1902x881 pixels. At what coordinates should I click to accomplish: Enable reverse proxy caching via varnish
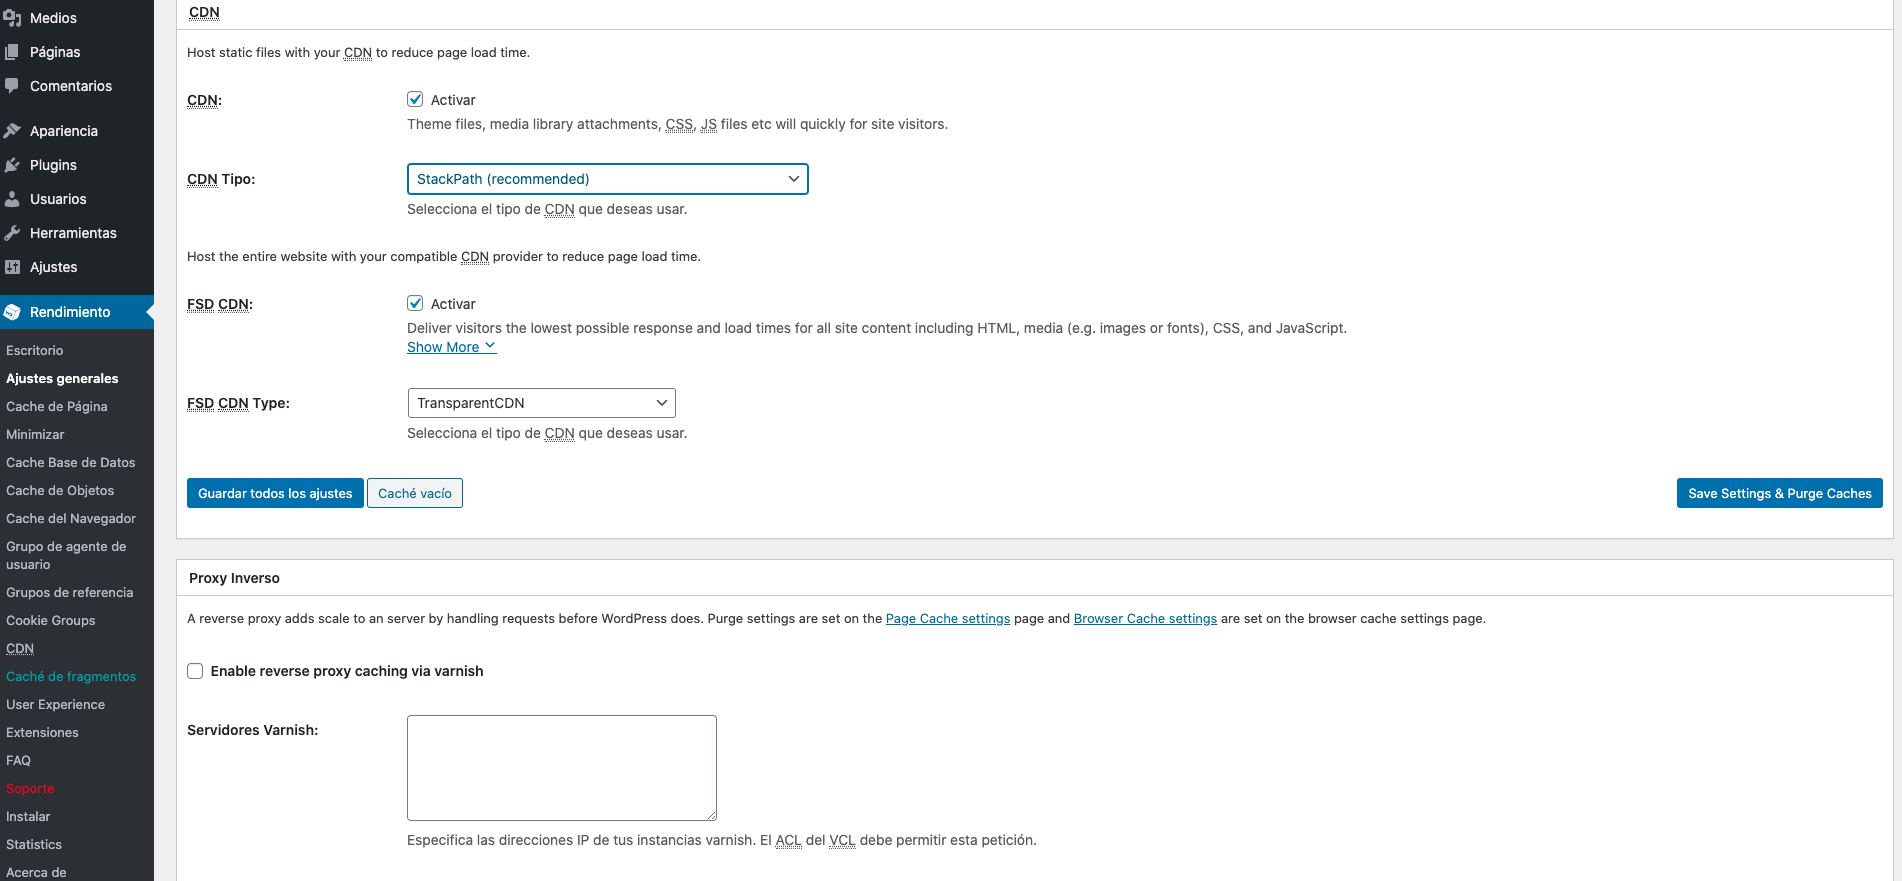(195, 671)
